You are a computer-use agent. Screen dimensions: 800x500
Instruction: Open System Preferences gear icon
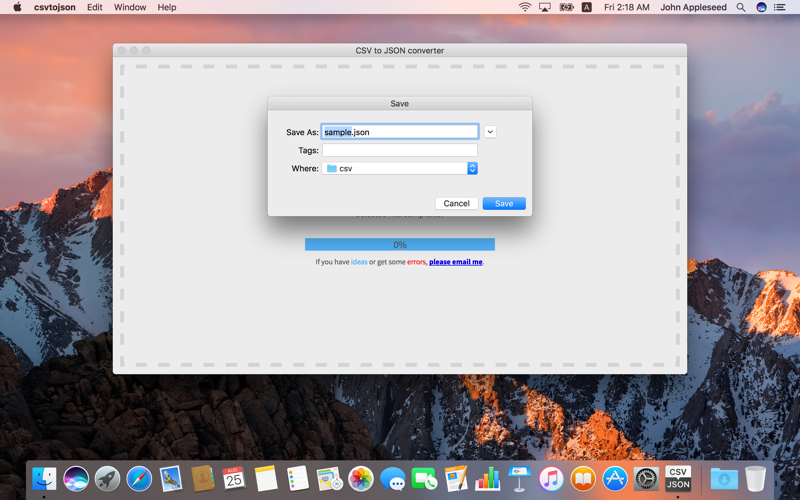point(646,479)
